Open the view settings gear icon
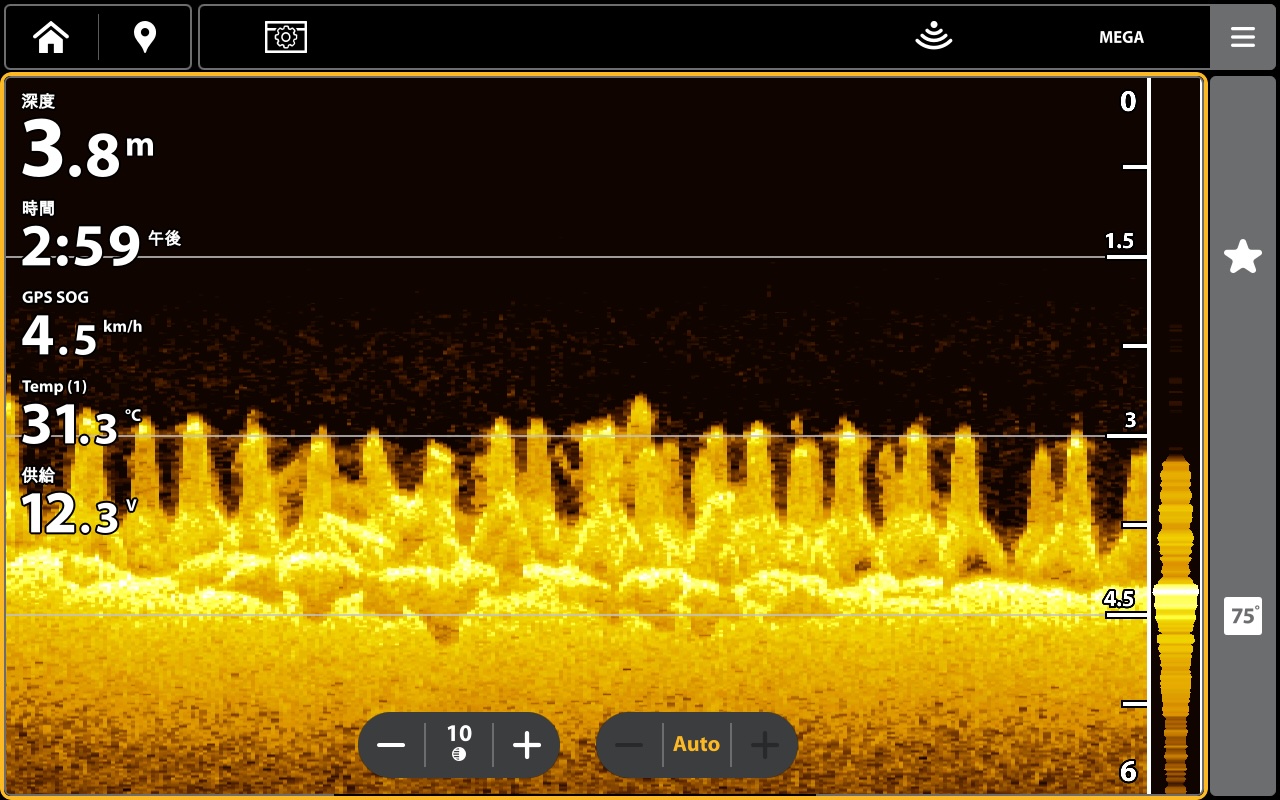This screenshot has height=800, width=1280. point(285,38)
